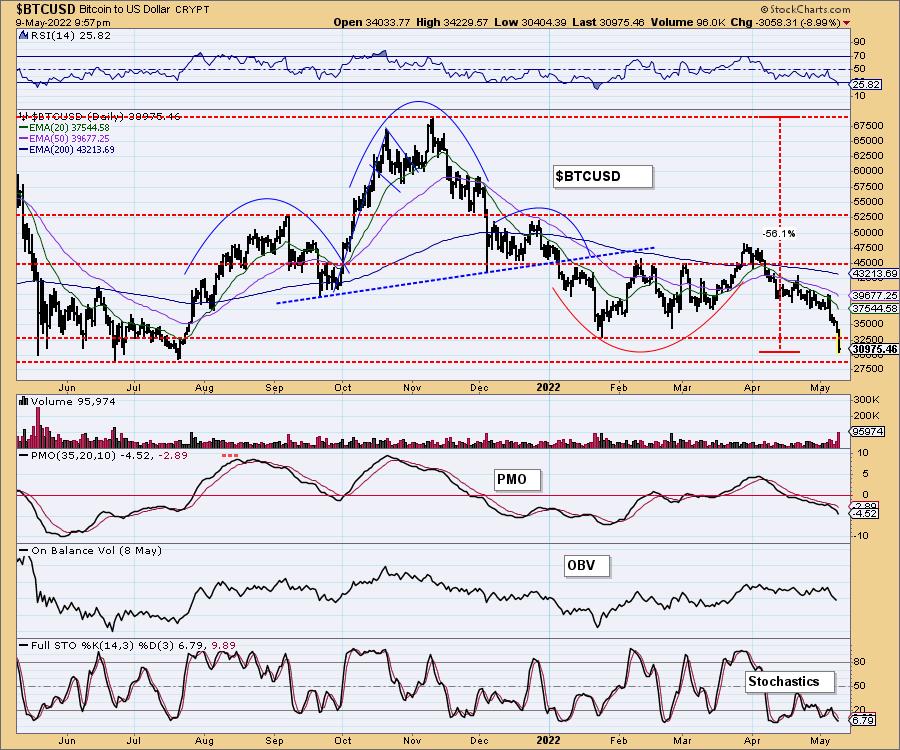Click the 30975.46 last price tag
The width and height of the screenshot is (900, 750).
tap(875, 349)
